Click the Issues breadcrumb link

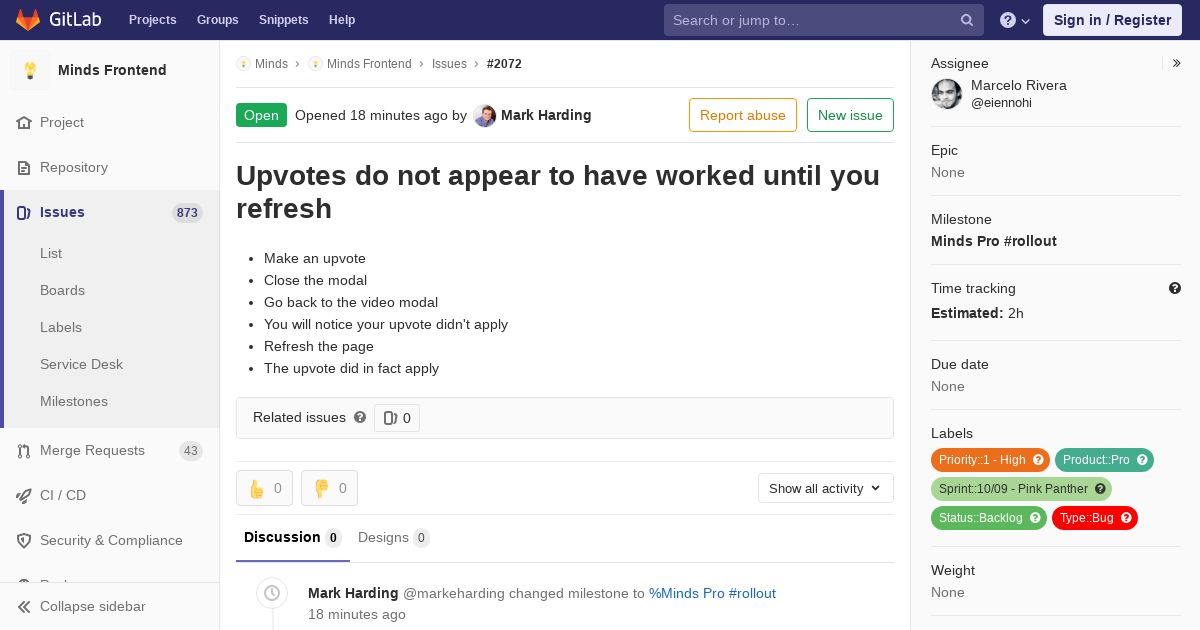pos(449,64)
